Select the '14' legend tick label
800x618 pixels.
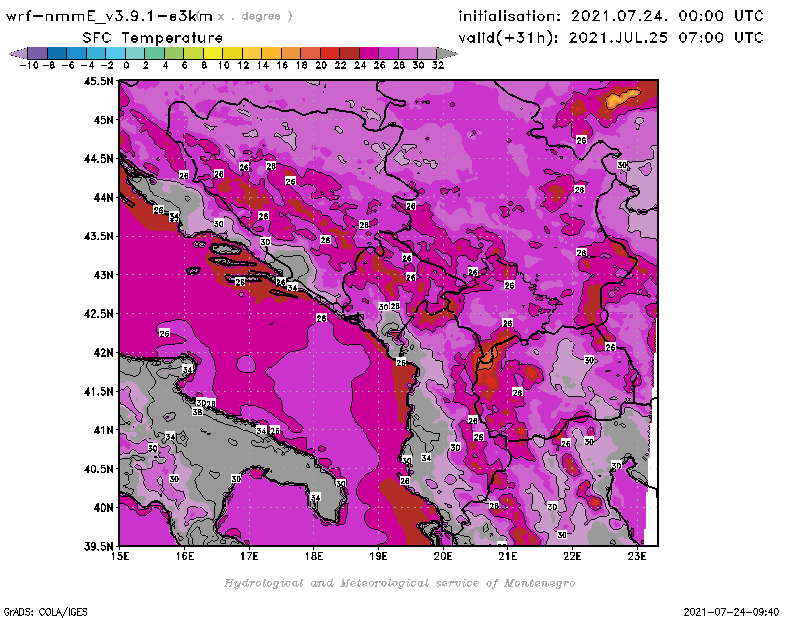click(262, 65)
